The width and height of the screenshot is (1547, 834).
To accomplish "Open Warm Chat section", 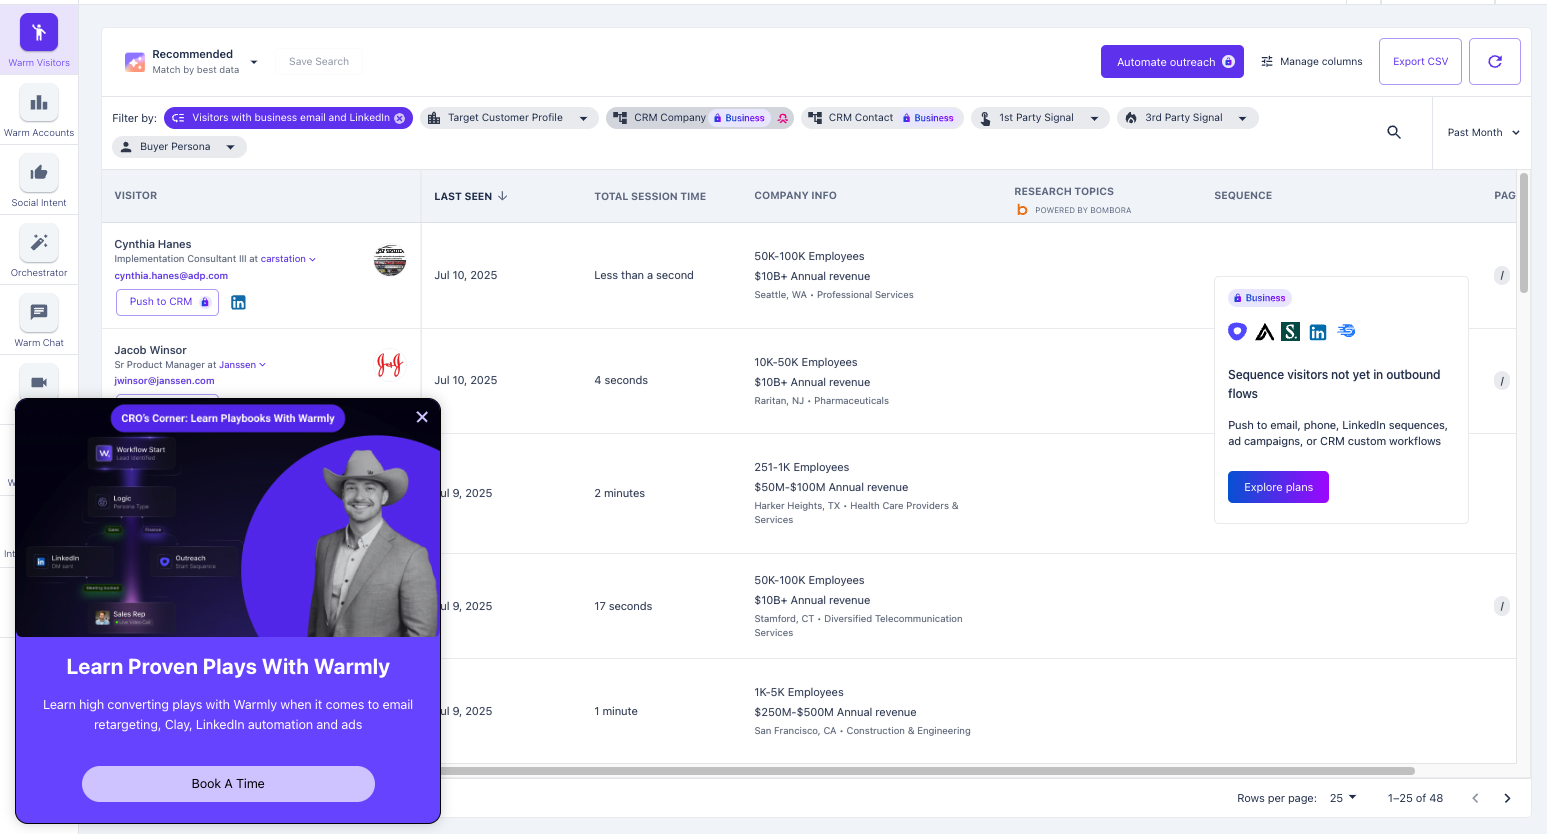I will [x=39, y=321].
